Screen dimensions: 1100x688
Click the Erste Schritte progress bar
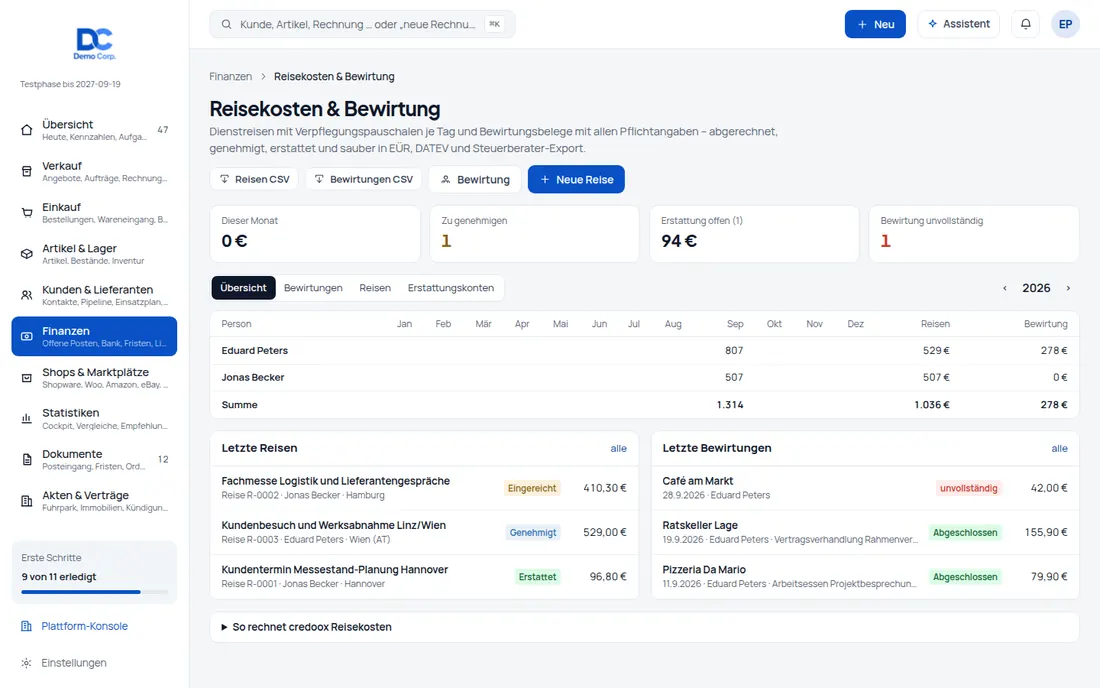94,592
